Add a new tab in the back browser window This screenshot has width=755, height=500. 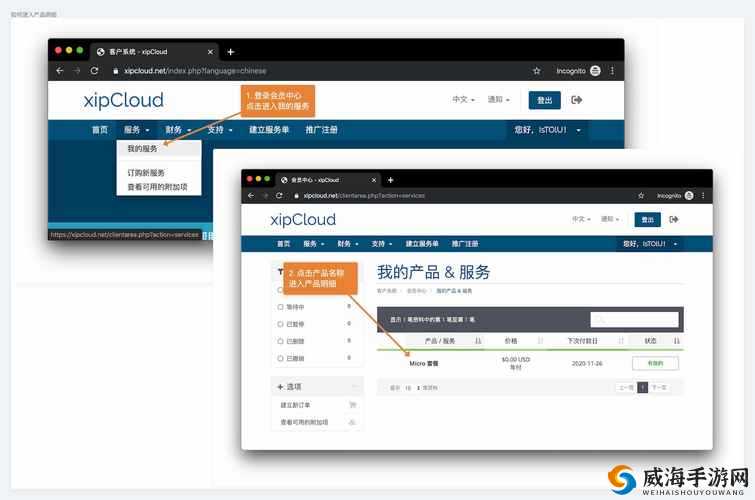click(231, 52)
